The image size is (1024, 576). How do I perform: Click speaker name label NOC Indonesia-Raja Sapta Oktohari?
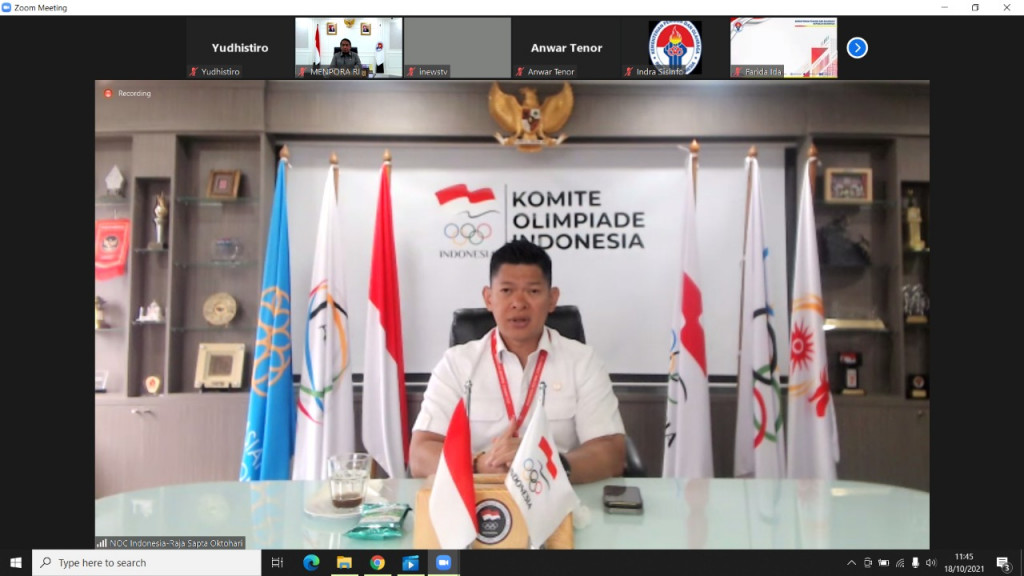click(170, 543)
